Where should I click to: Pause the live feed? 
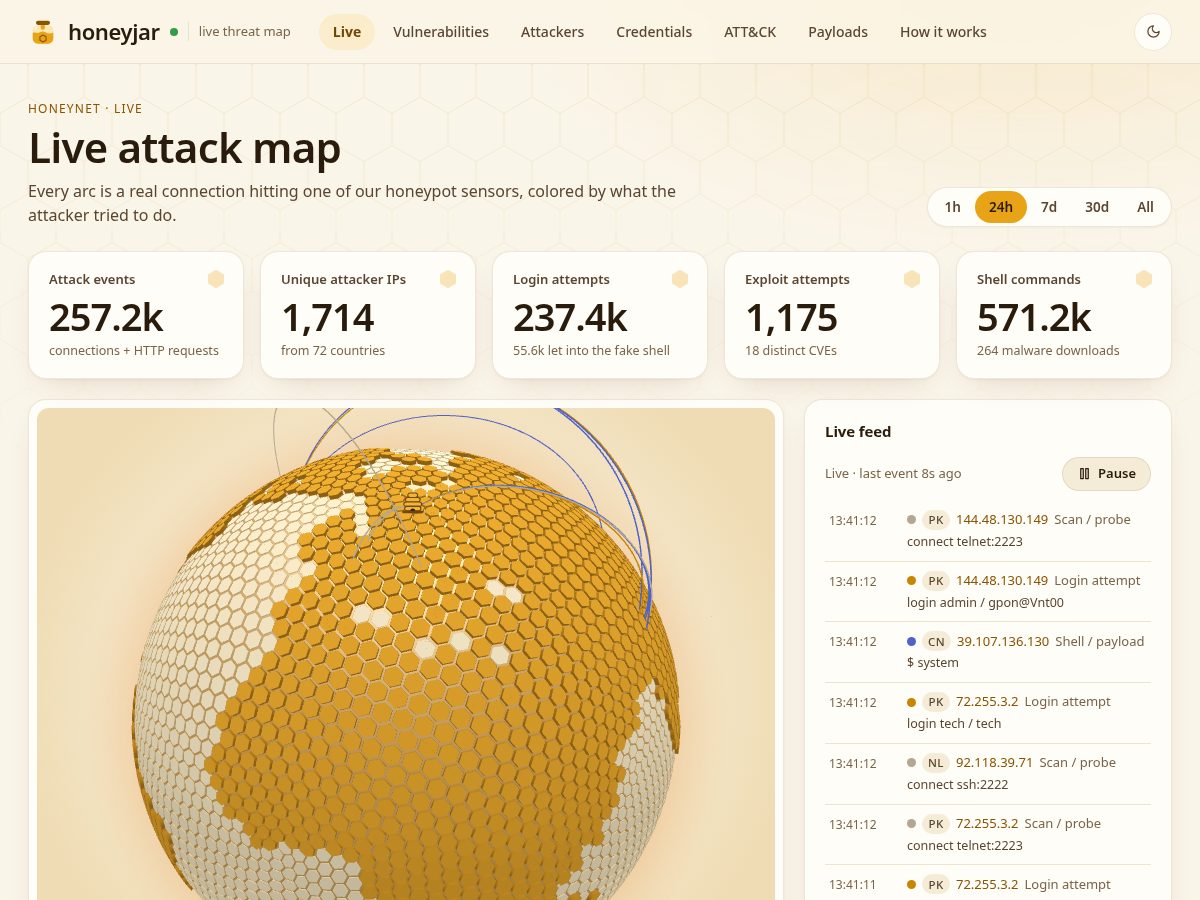click(x=1106, y=474)
